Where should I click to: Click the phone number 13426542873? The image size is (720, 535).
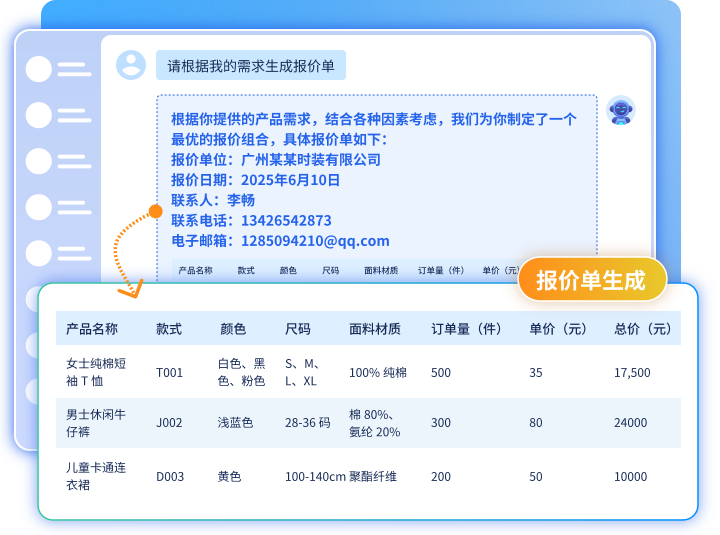click(286, 221)
